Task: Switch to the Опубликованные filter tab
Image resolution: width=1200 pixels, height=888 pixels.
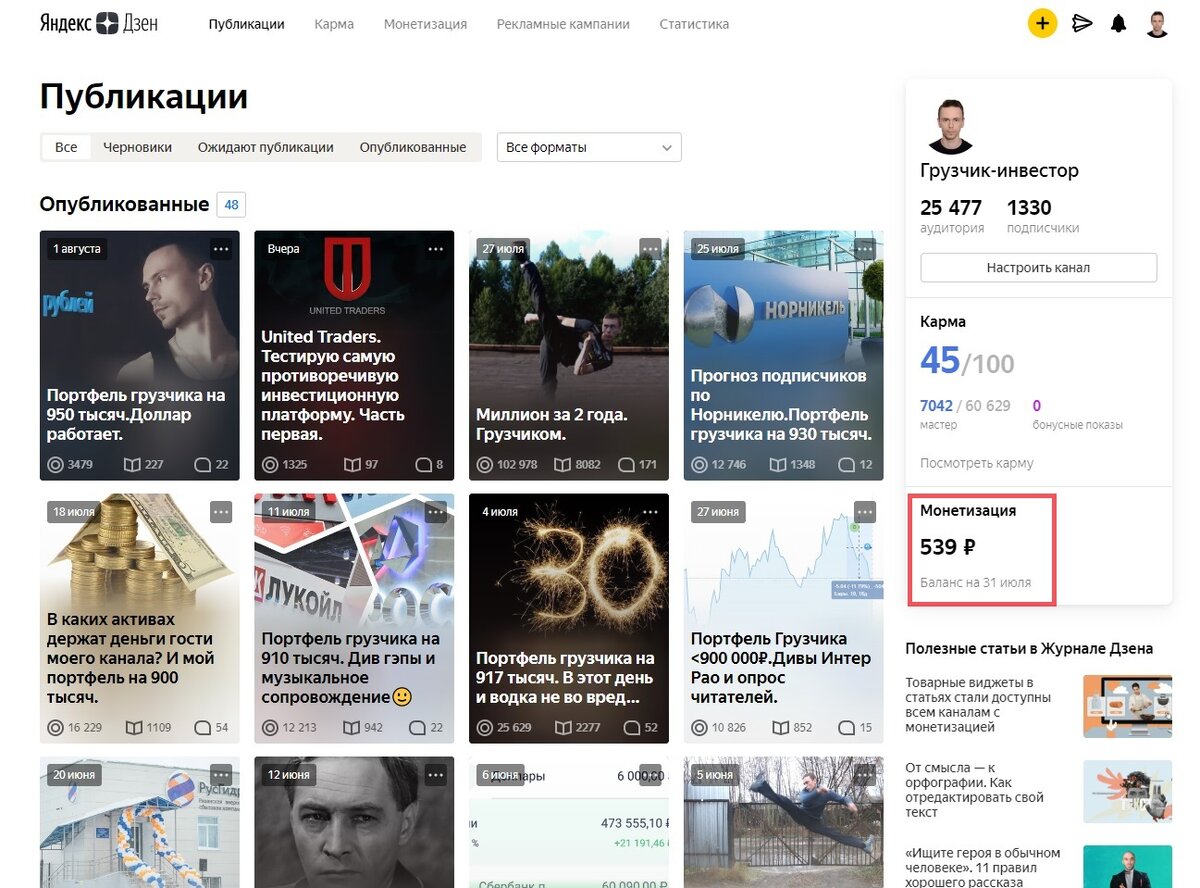Action: click(413, 147)
